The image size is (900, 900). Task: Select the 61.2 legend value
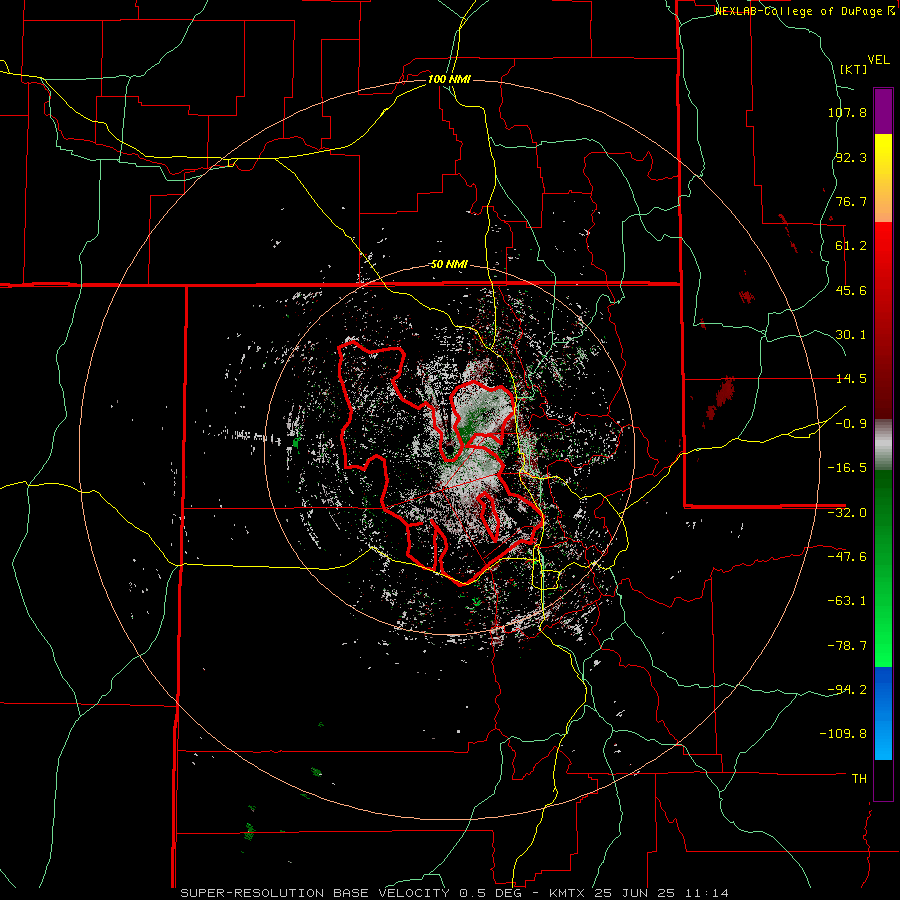pos(851,246)
